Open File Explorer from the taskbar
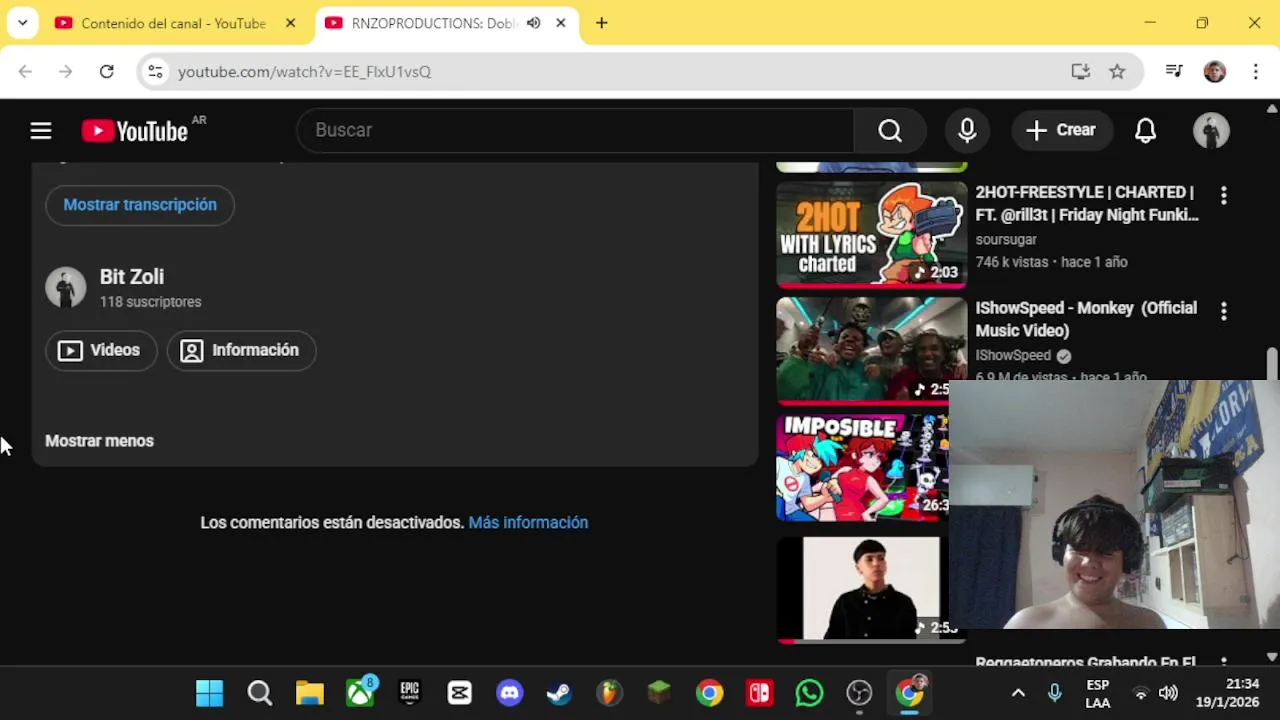This screenshot has width=1280, height=720. click(309, 693)
